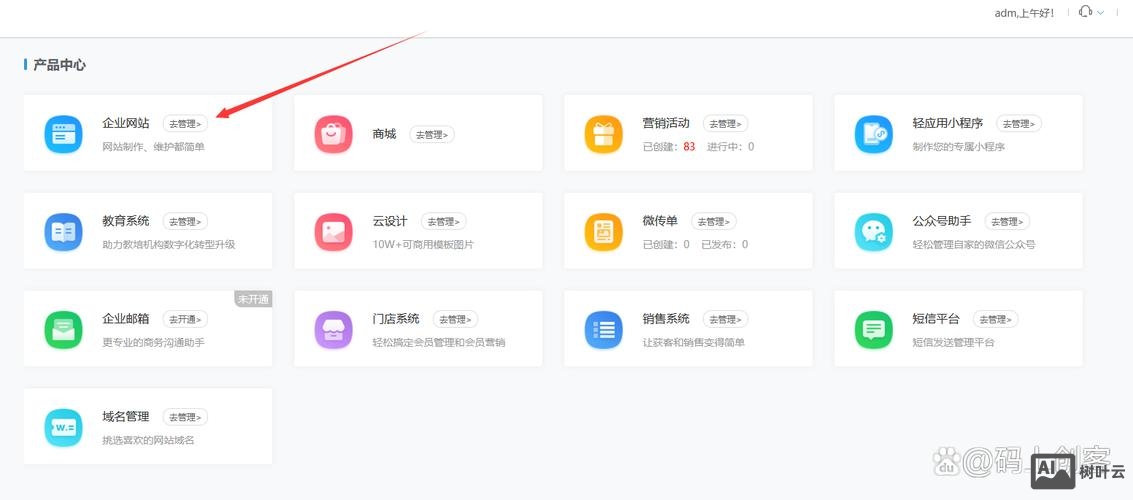1133x500 pixels.
Task: Click the 短信平台 title text
Action: click(936, 318)
